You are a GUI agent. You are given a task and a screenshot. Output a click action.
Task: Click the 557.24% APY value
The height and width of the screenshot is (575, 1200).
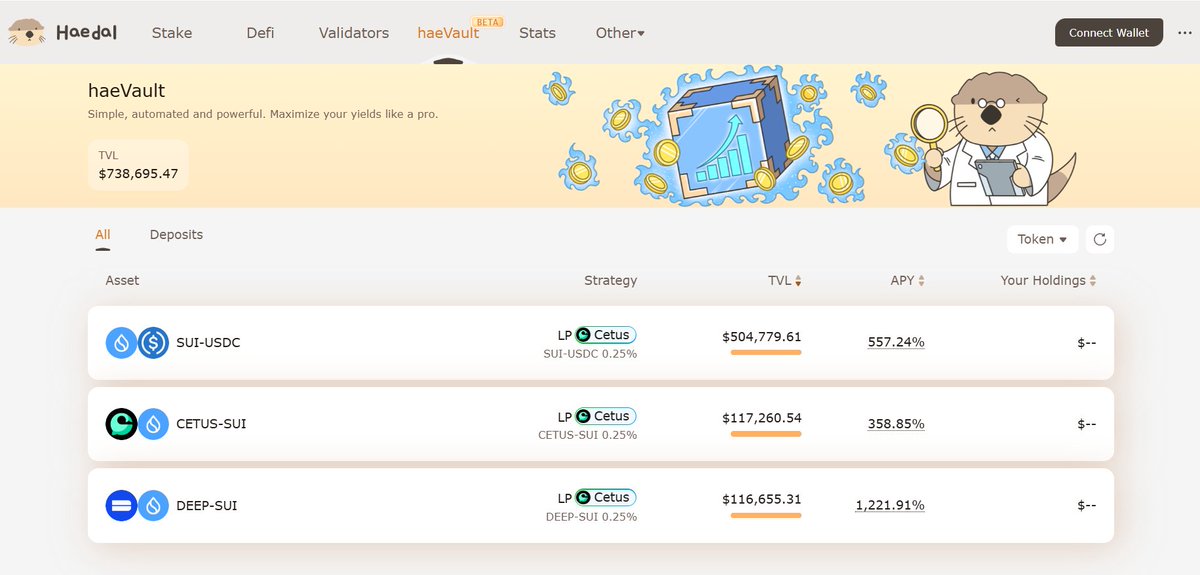pyautogui.click(x=896, y=342)
